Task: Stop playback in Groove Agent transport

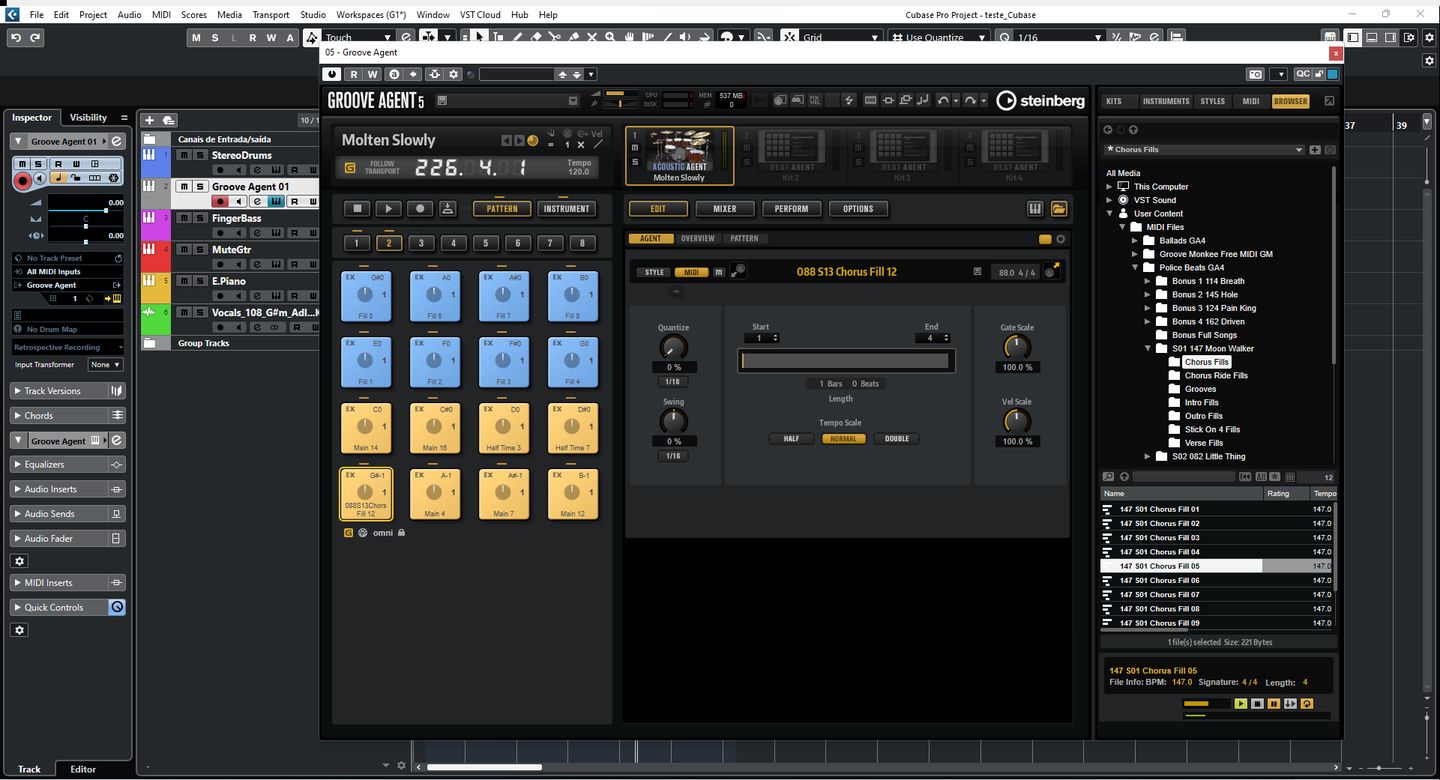Action: [357, 209]
